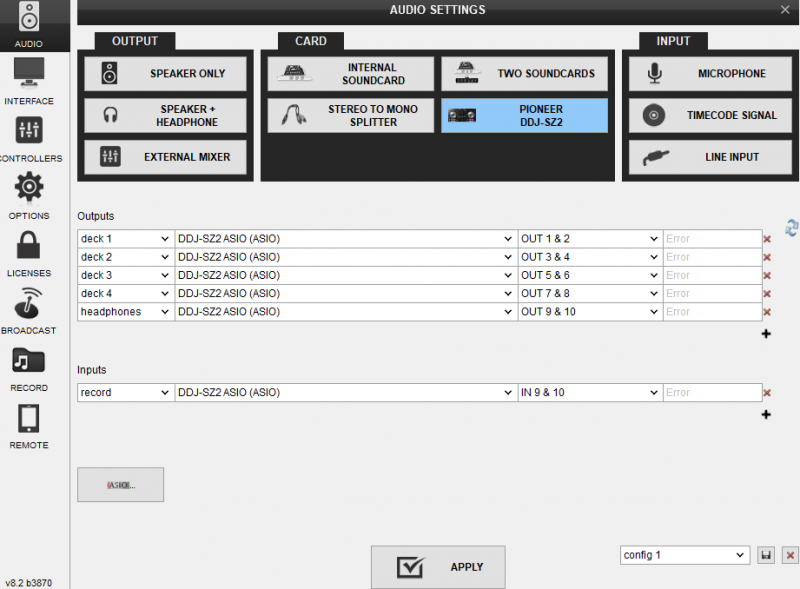The width and height of the screenshot is (800, 589).
Task: Expand the headphones sound card dropdown
Action: (346, 312)
